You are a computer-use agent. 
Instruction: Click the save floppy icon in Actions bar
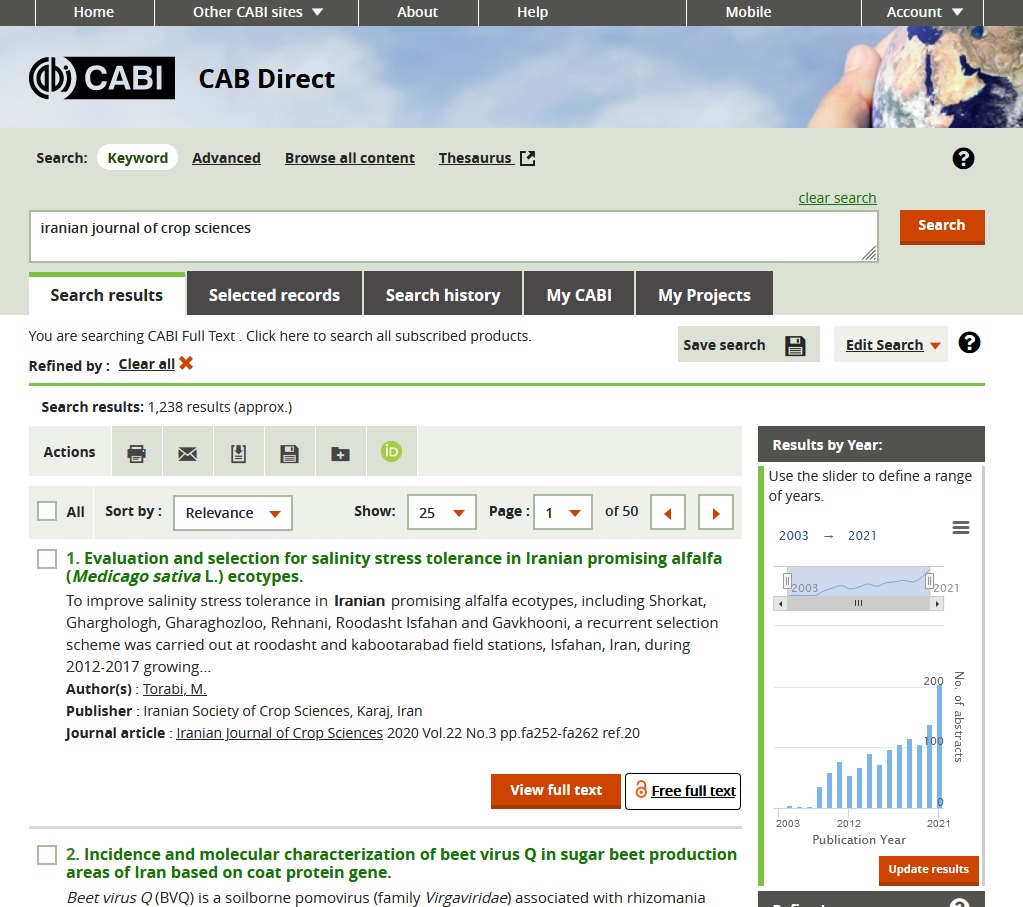coord(289,453)
